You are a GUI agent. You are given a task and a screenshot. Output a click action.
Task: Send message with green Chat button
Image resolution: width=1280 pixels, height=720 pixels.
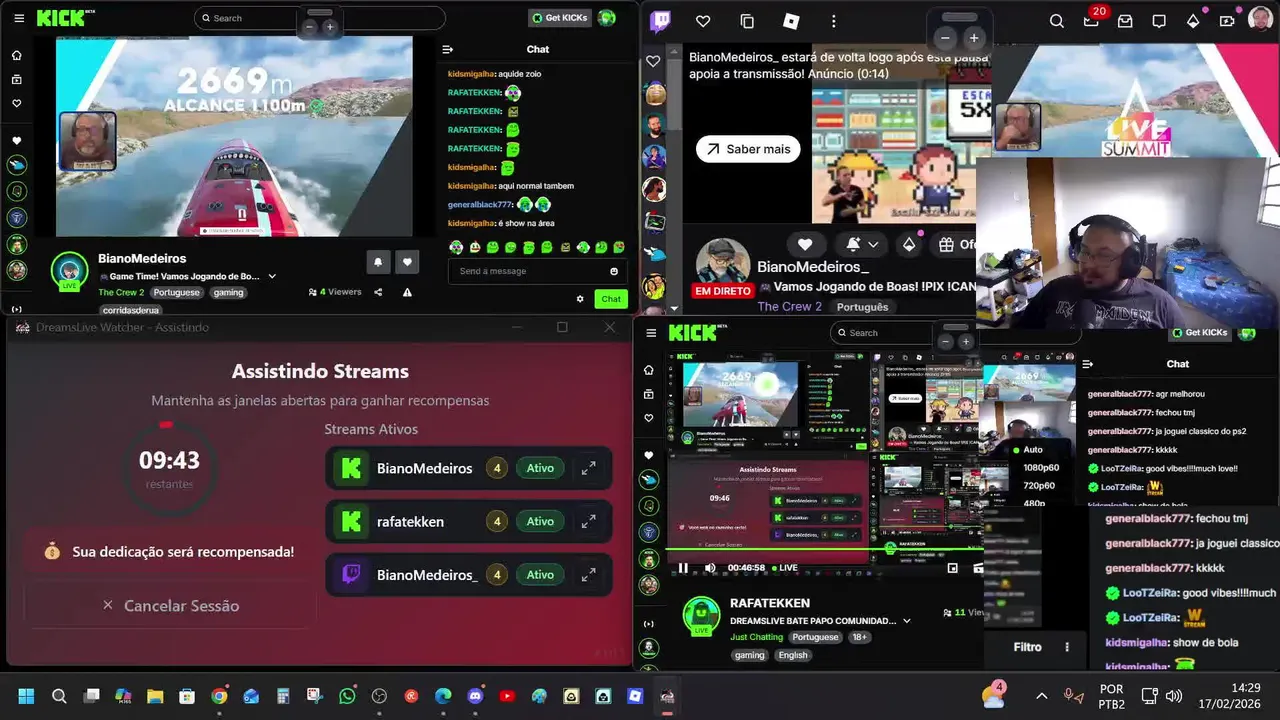pos(611,299)
